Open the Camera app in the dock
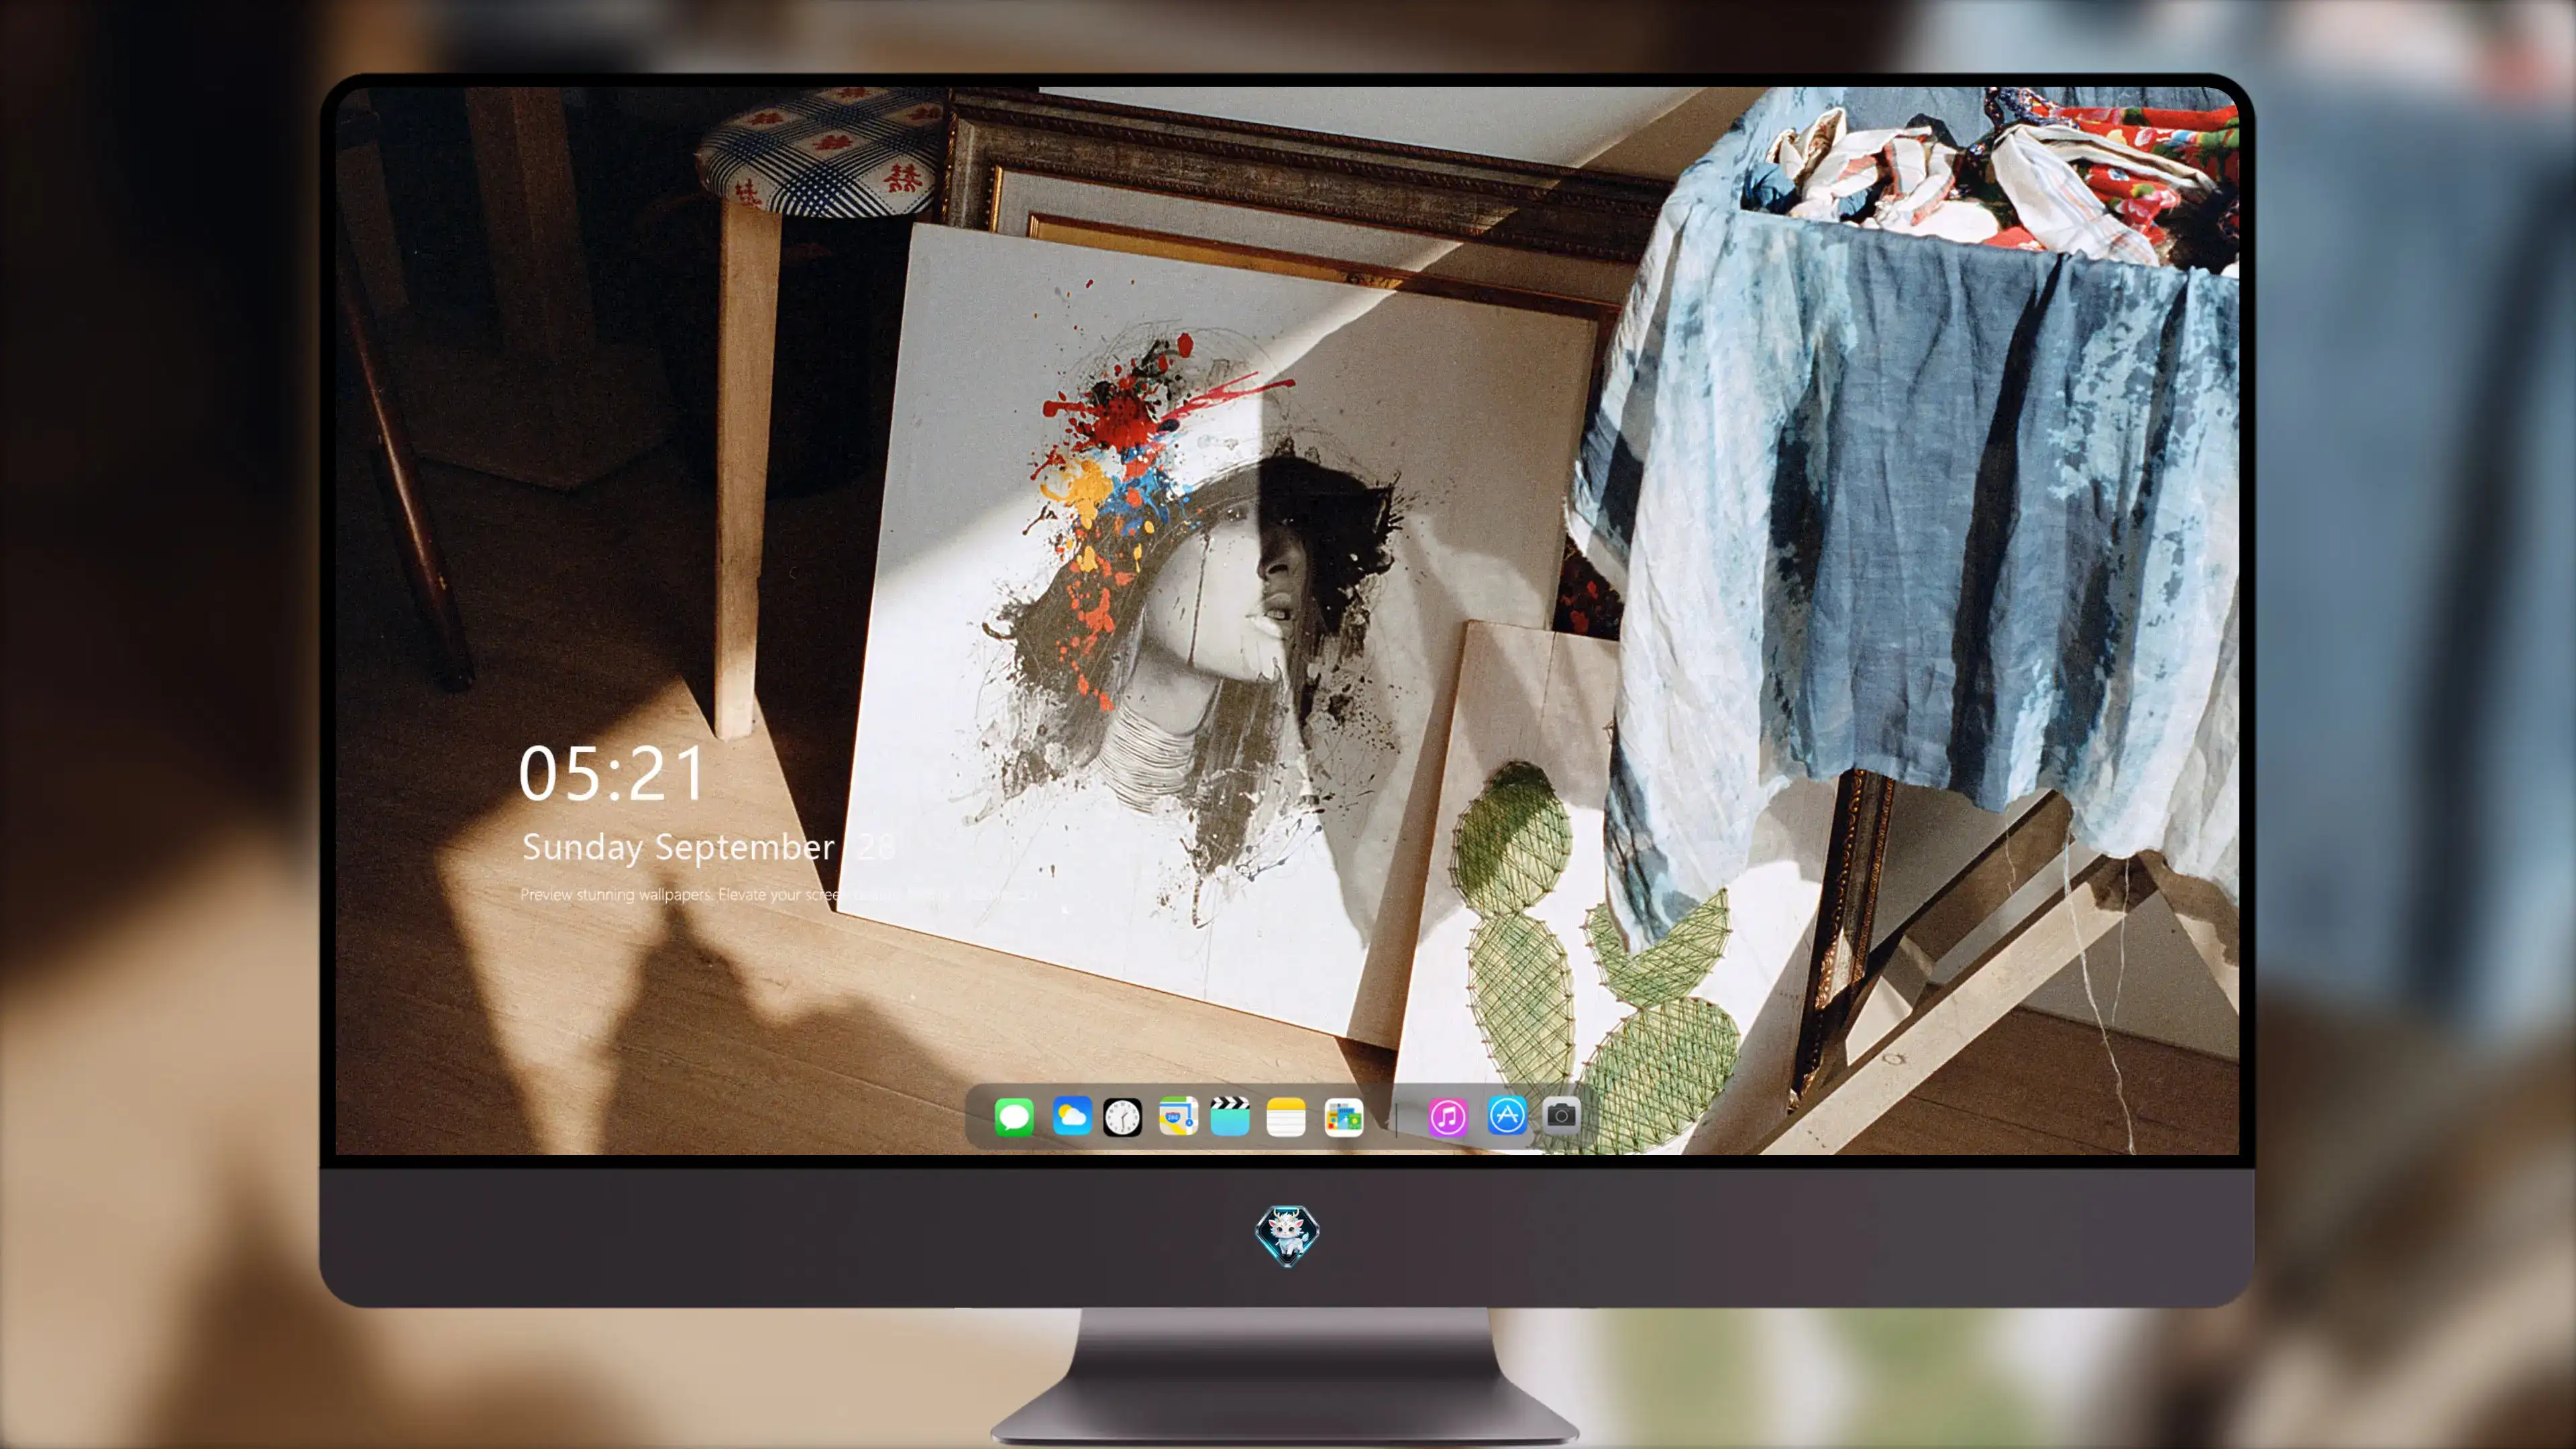This screenshot has height=1449, width=2576. point(1561,1116)
